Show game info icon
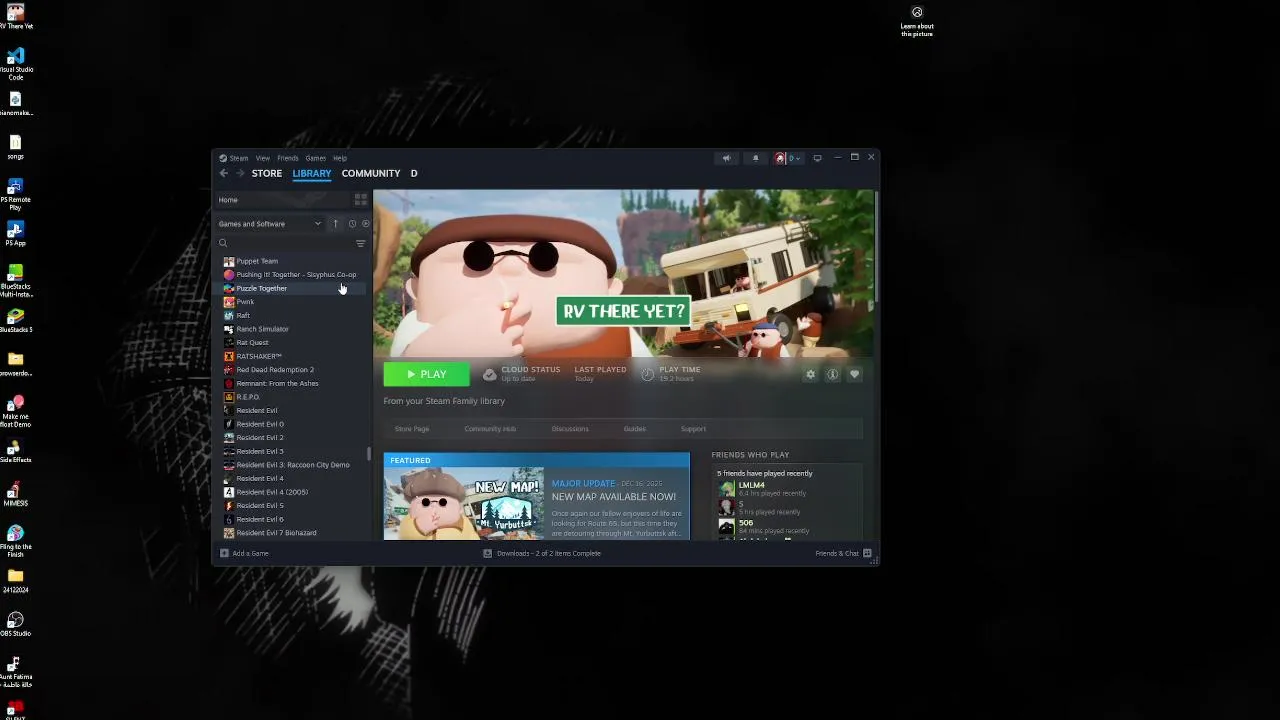The width and height of the screenshot is (1280, 720). [832, 374]
